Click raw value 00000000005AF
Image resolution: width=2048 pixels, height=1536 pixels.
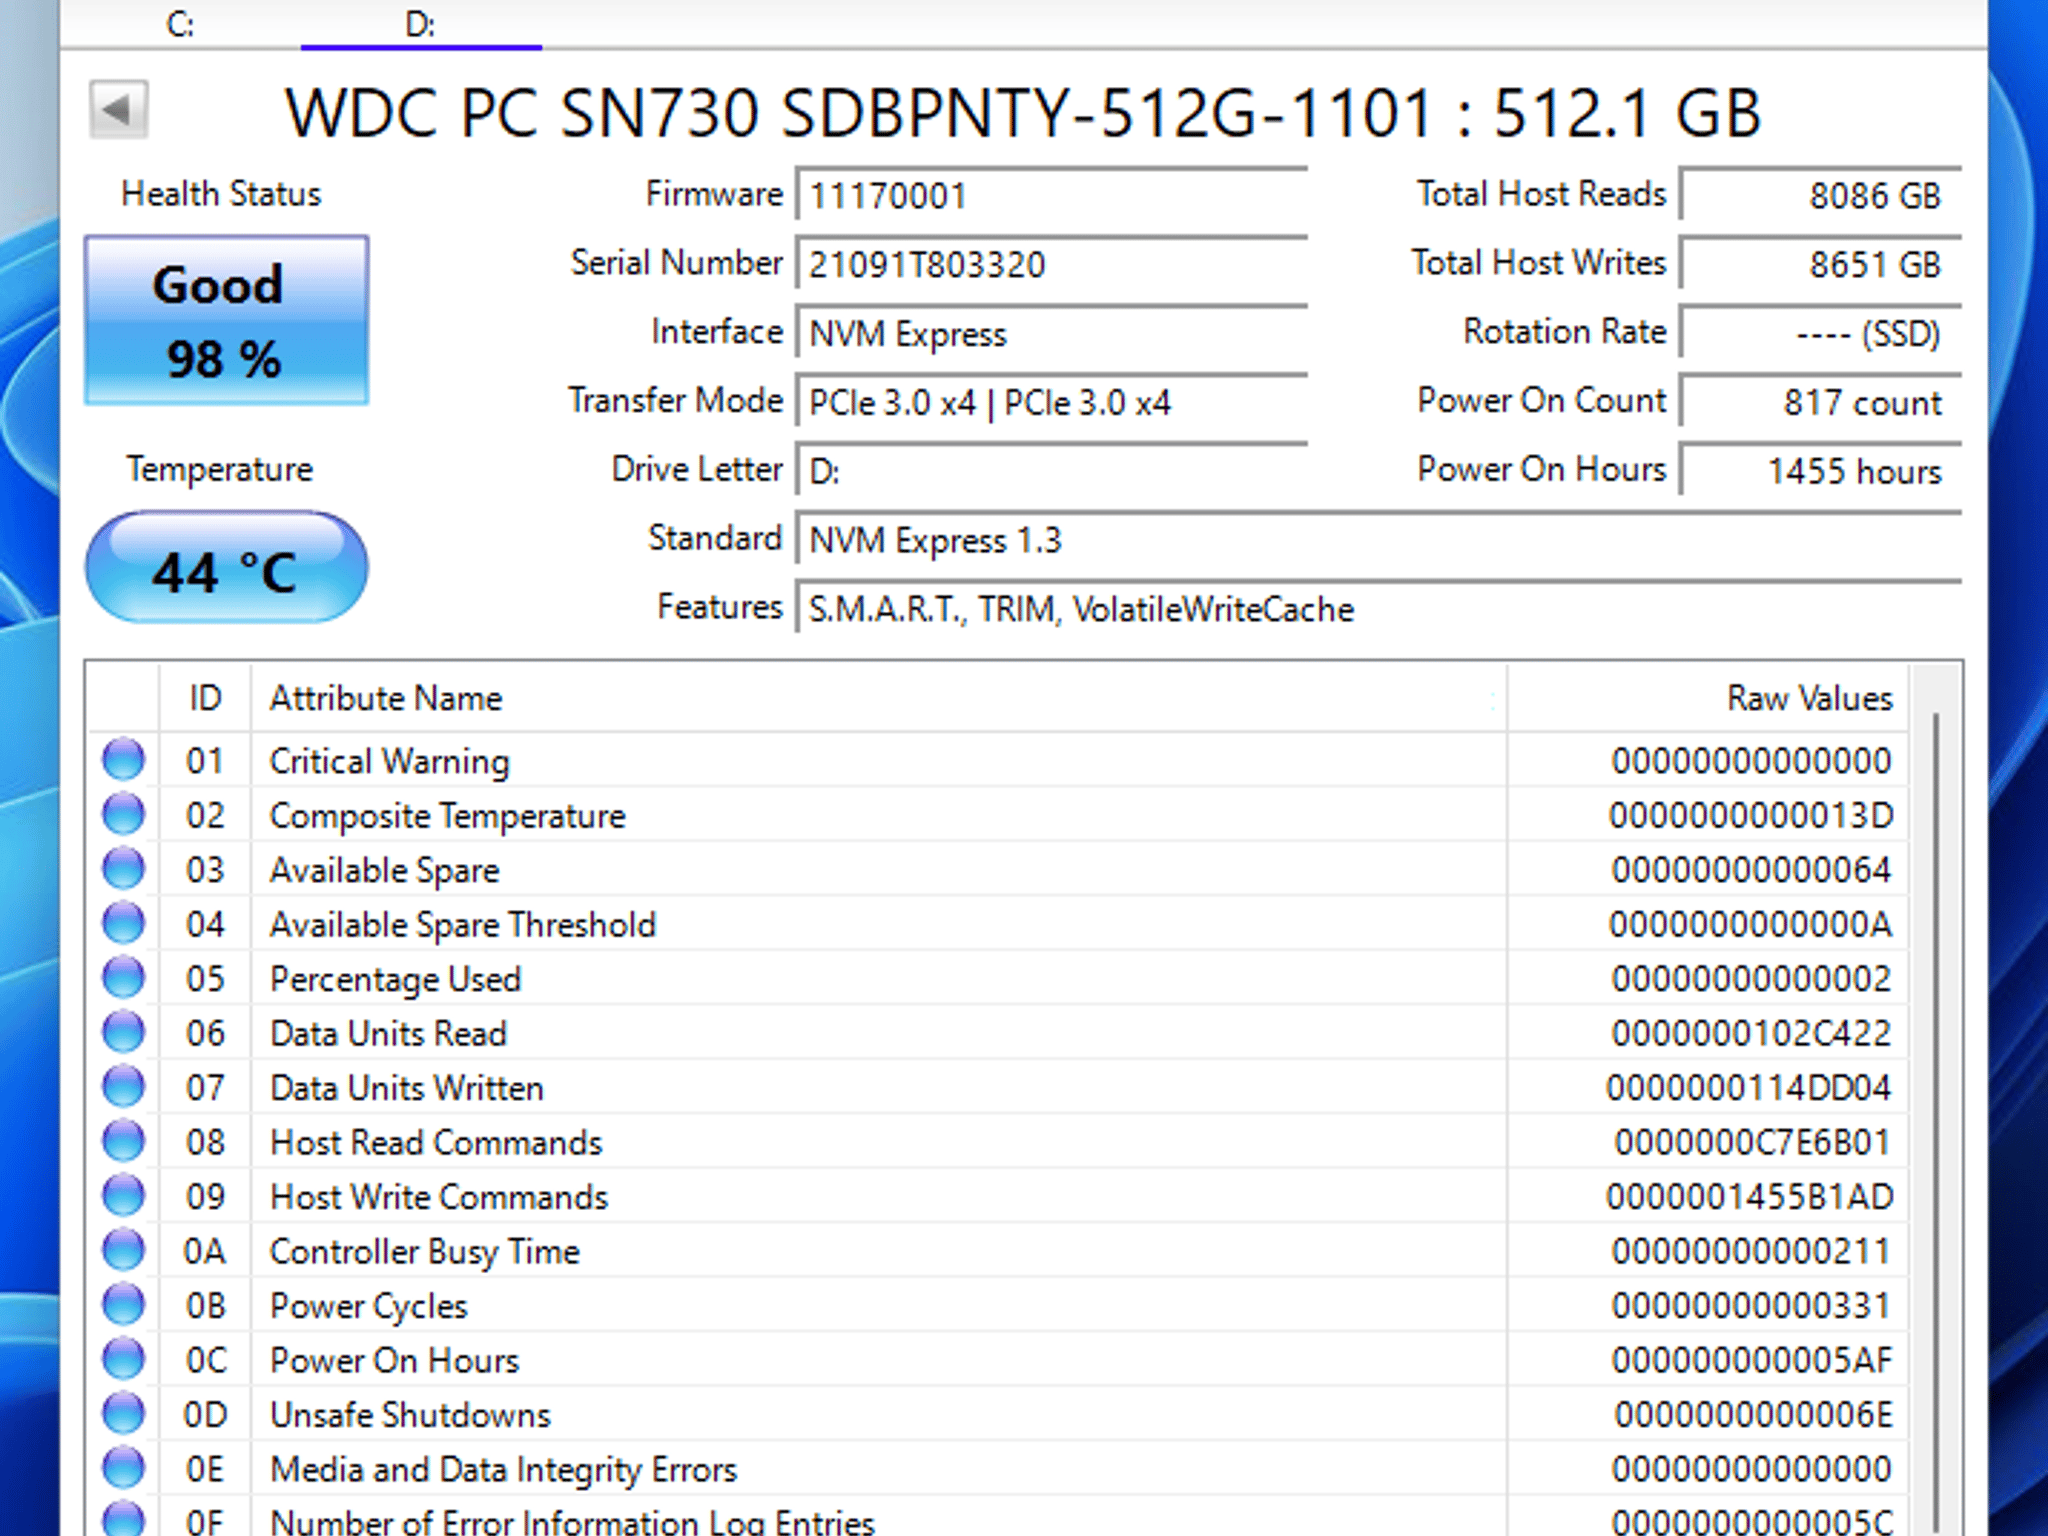(1752, 1361)
